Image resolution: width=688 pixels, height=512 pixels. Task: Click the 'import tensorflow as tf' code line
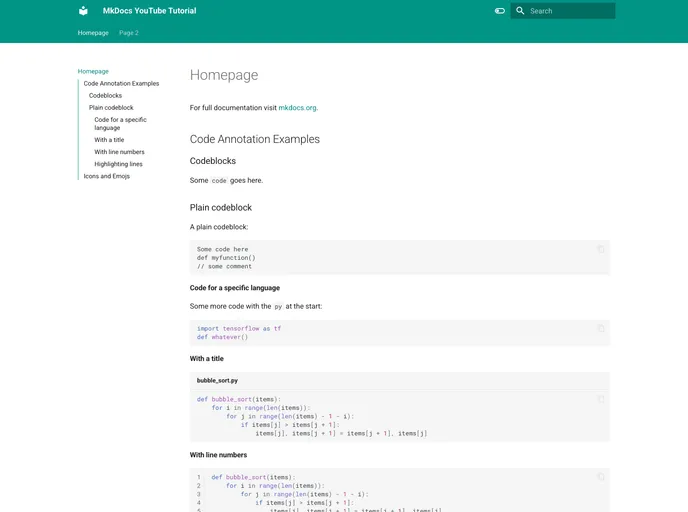point(239,329)
